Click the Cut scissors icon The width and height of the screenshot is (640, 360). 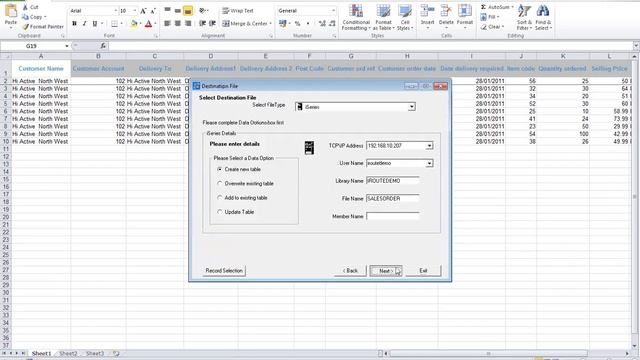coord(25,7)
